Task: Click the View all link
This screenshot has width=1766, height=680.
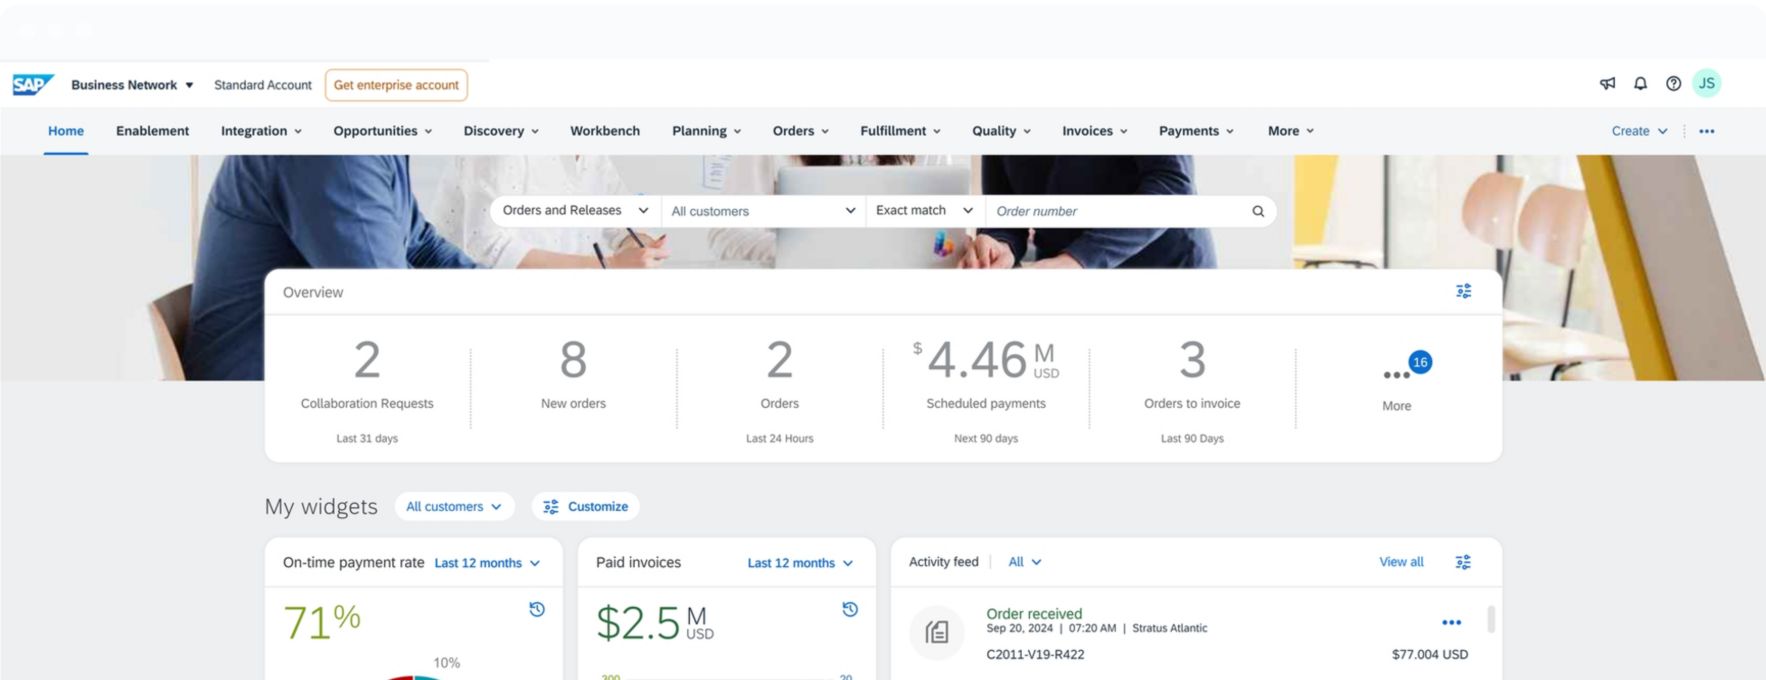Action: [x=1400, y=562]
